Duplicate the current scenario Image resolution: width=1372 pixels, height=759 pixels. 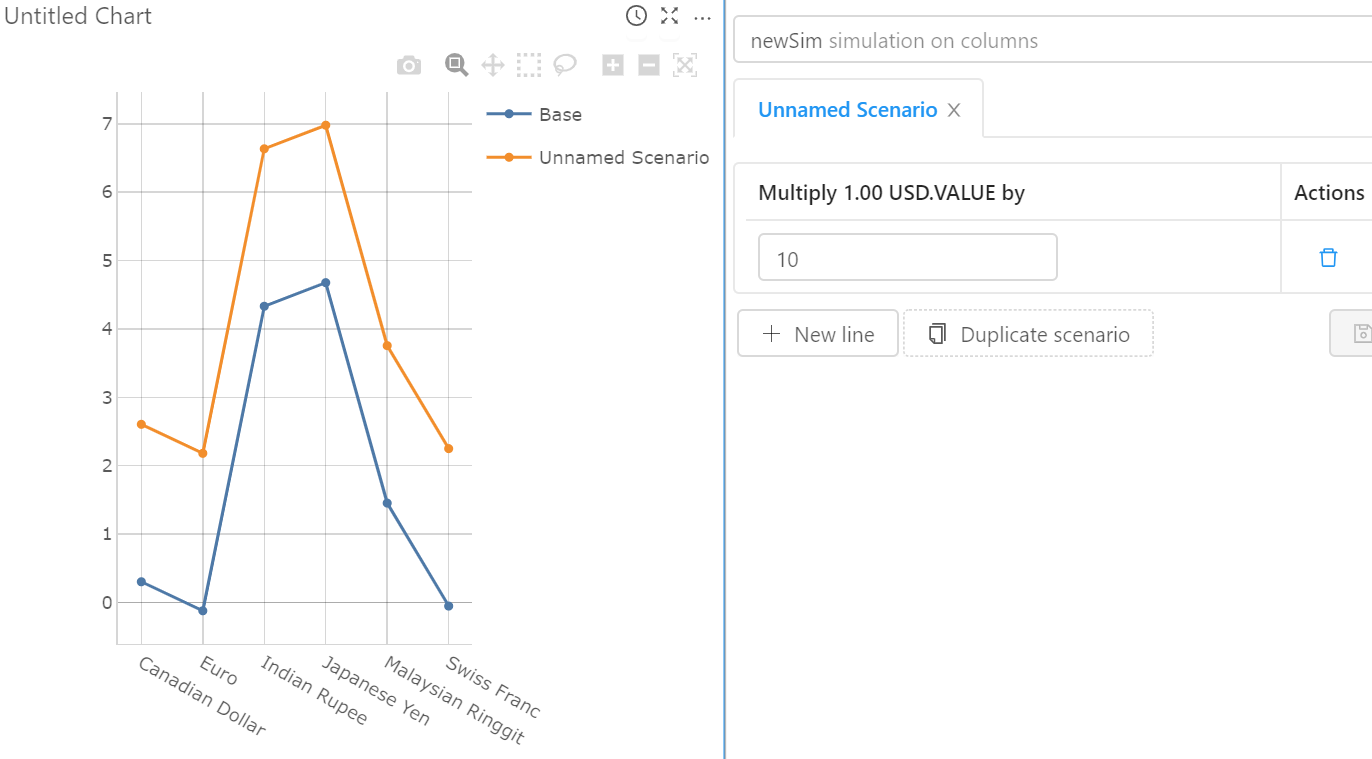pos(1028,333)
